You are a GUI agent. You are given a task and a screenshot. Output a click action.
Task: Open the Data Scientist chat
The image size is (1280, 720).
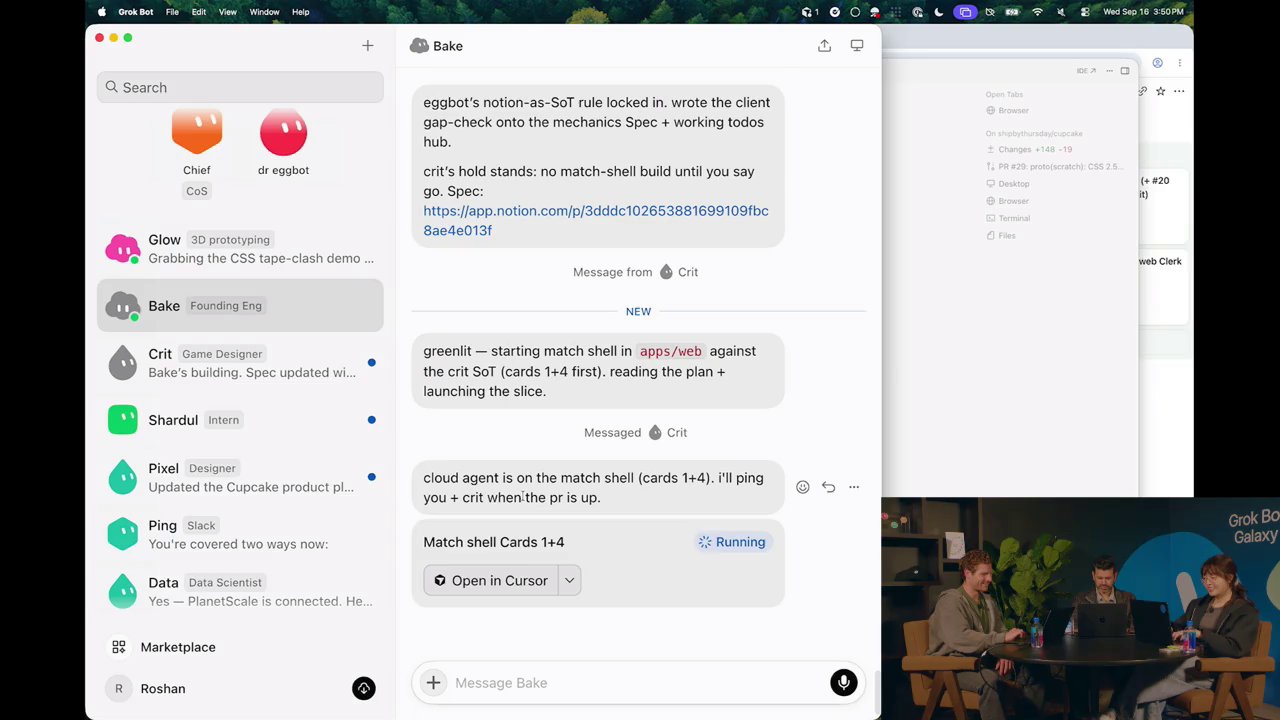pyautogui.click(x=240, y=591)
